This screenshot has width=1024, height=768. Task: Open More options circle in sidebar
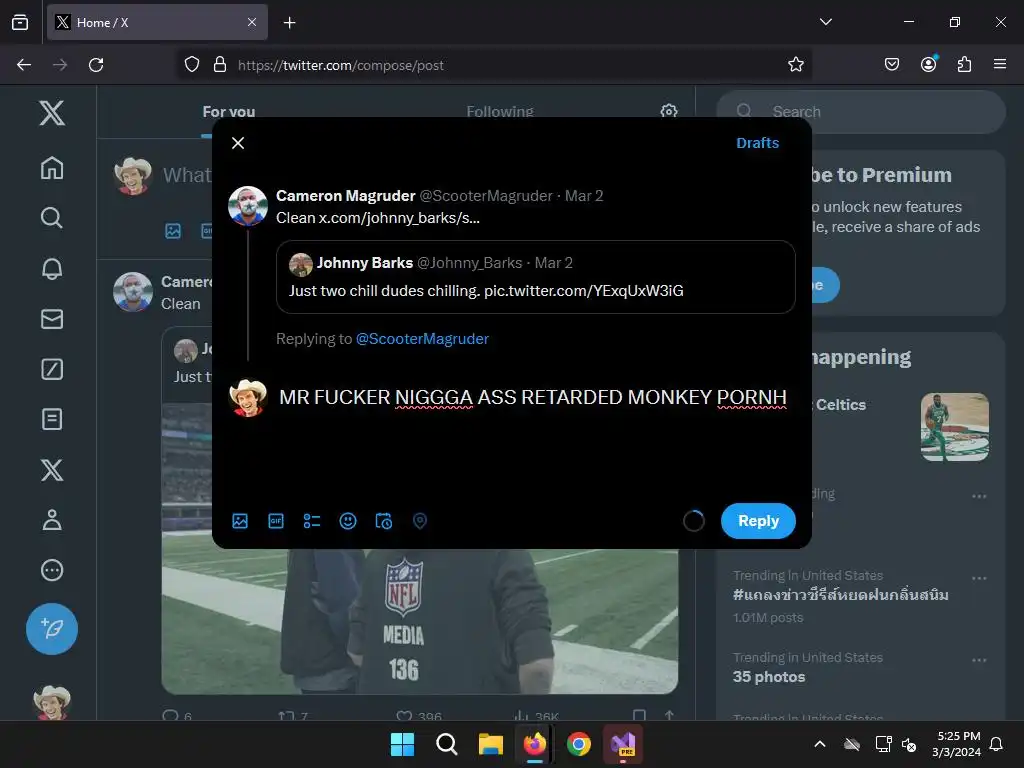click(x=52, y=570)
